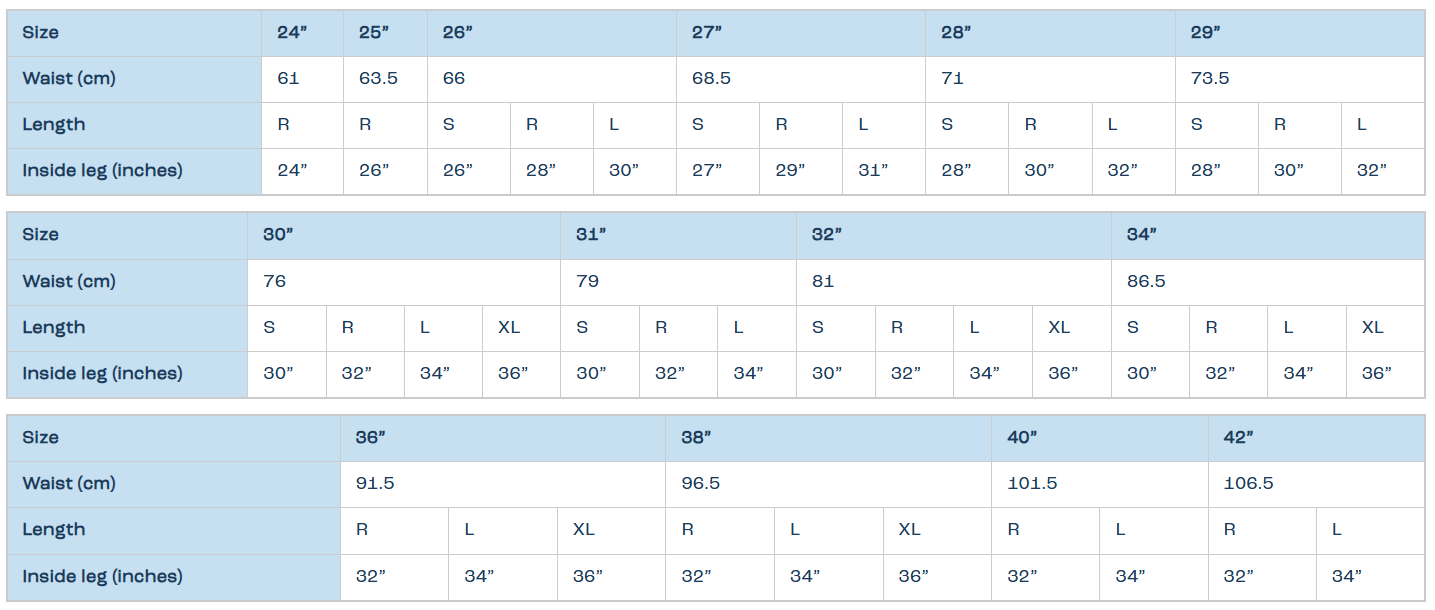Click the 31" inside leg cell
This screenshot has width=1435, height=610.
873,170
